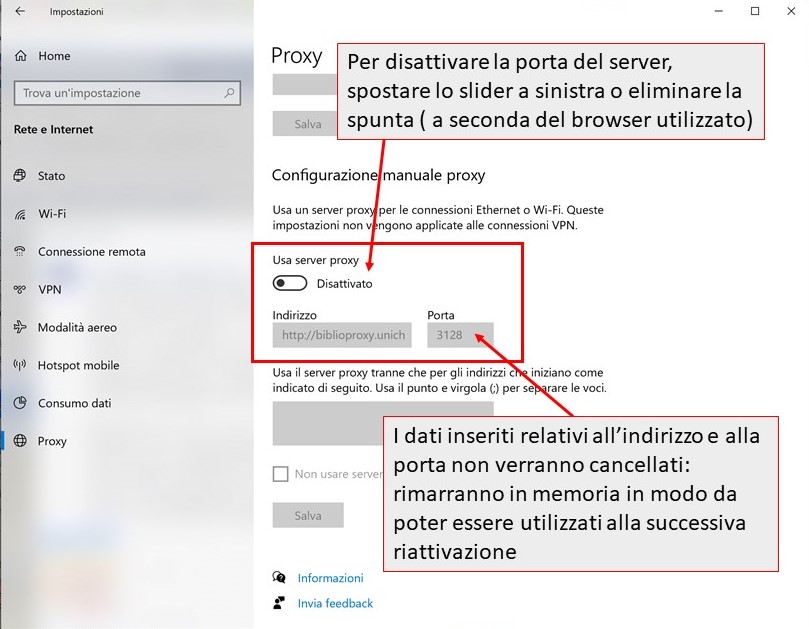Screen dimensions: 809x629
Task: Click the lower Salva button
Action: click(x=307, y=515)
